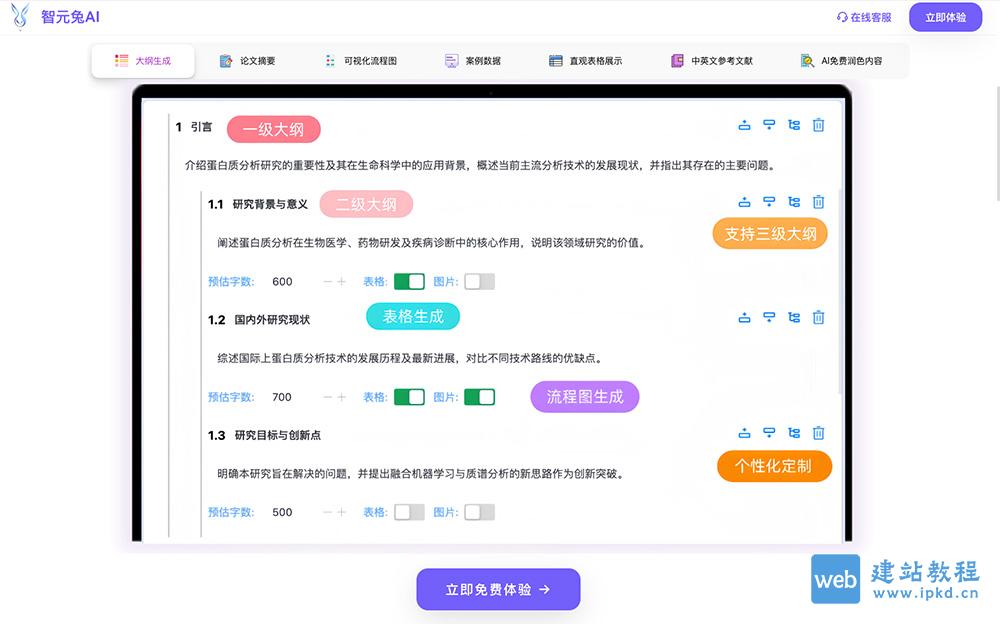Click the 智元兔AI rabbit logo
Image resolution: width=1000 pixels, height=624 pixels.
coord(20,17)
